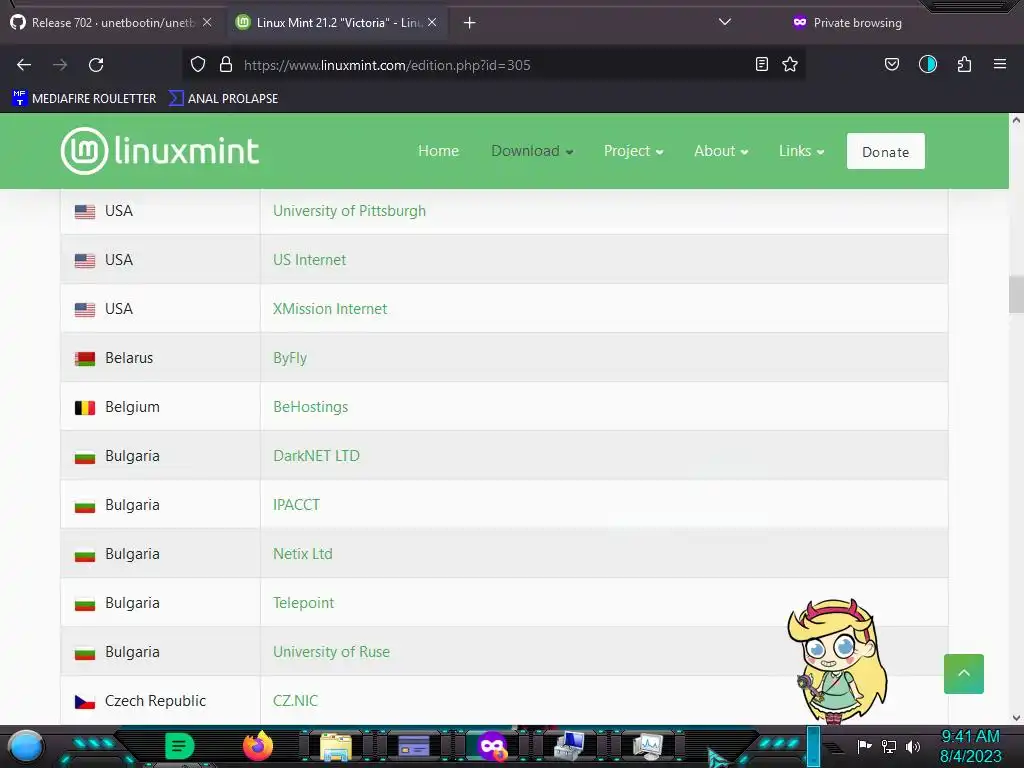Launch green notes app from taskbar
The width and height of the screenshot is (1024, 768).
[x=179, y=746]
